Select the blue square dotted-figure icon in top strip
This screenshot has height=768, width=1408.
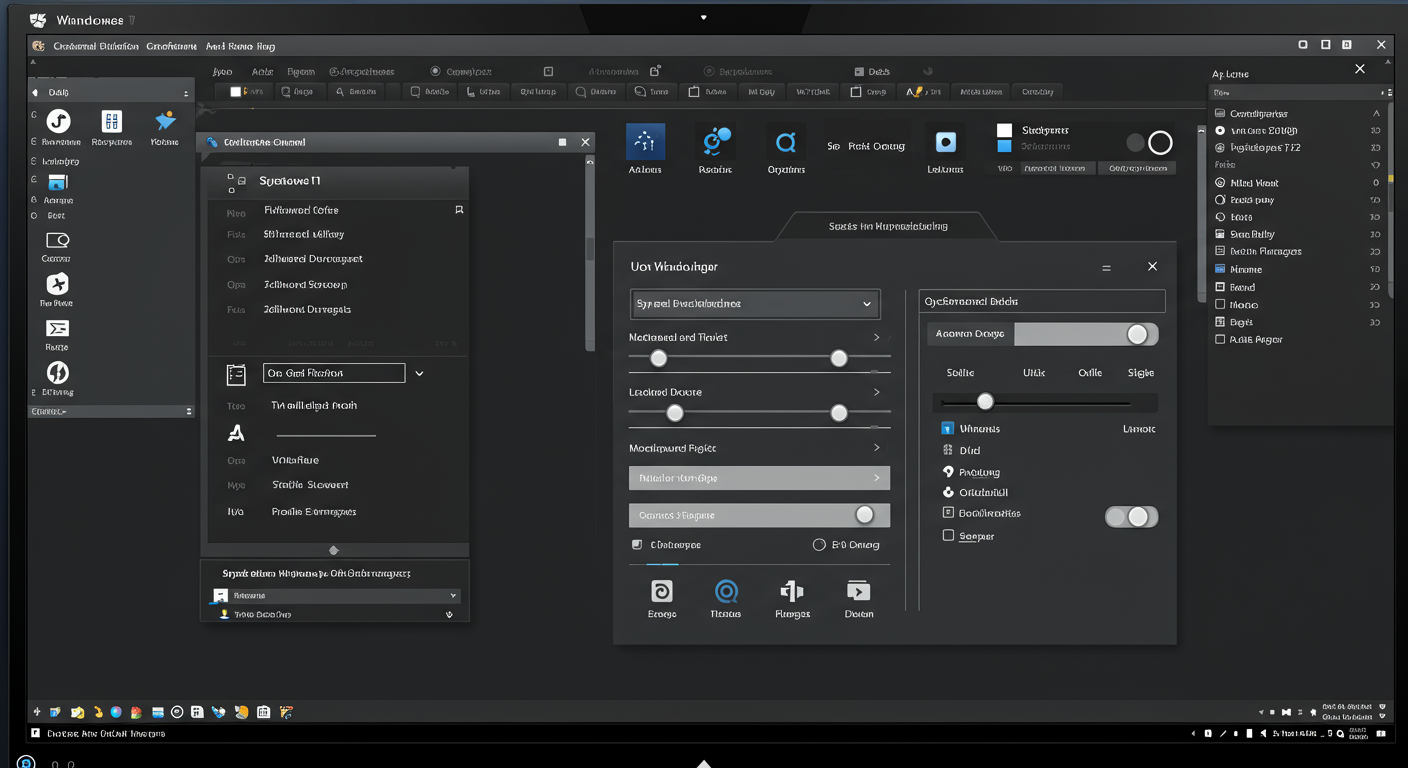click(645, 142)
